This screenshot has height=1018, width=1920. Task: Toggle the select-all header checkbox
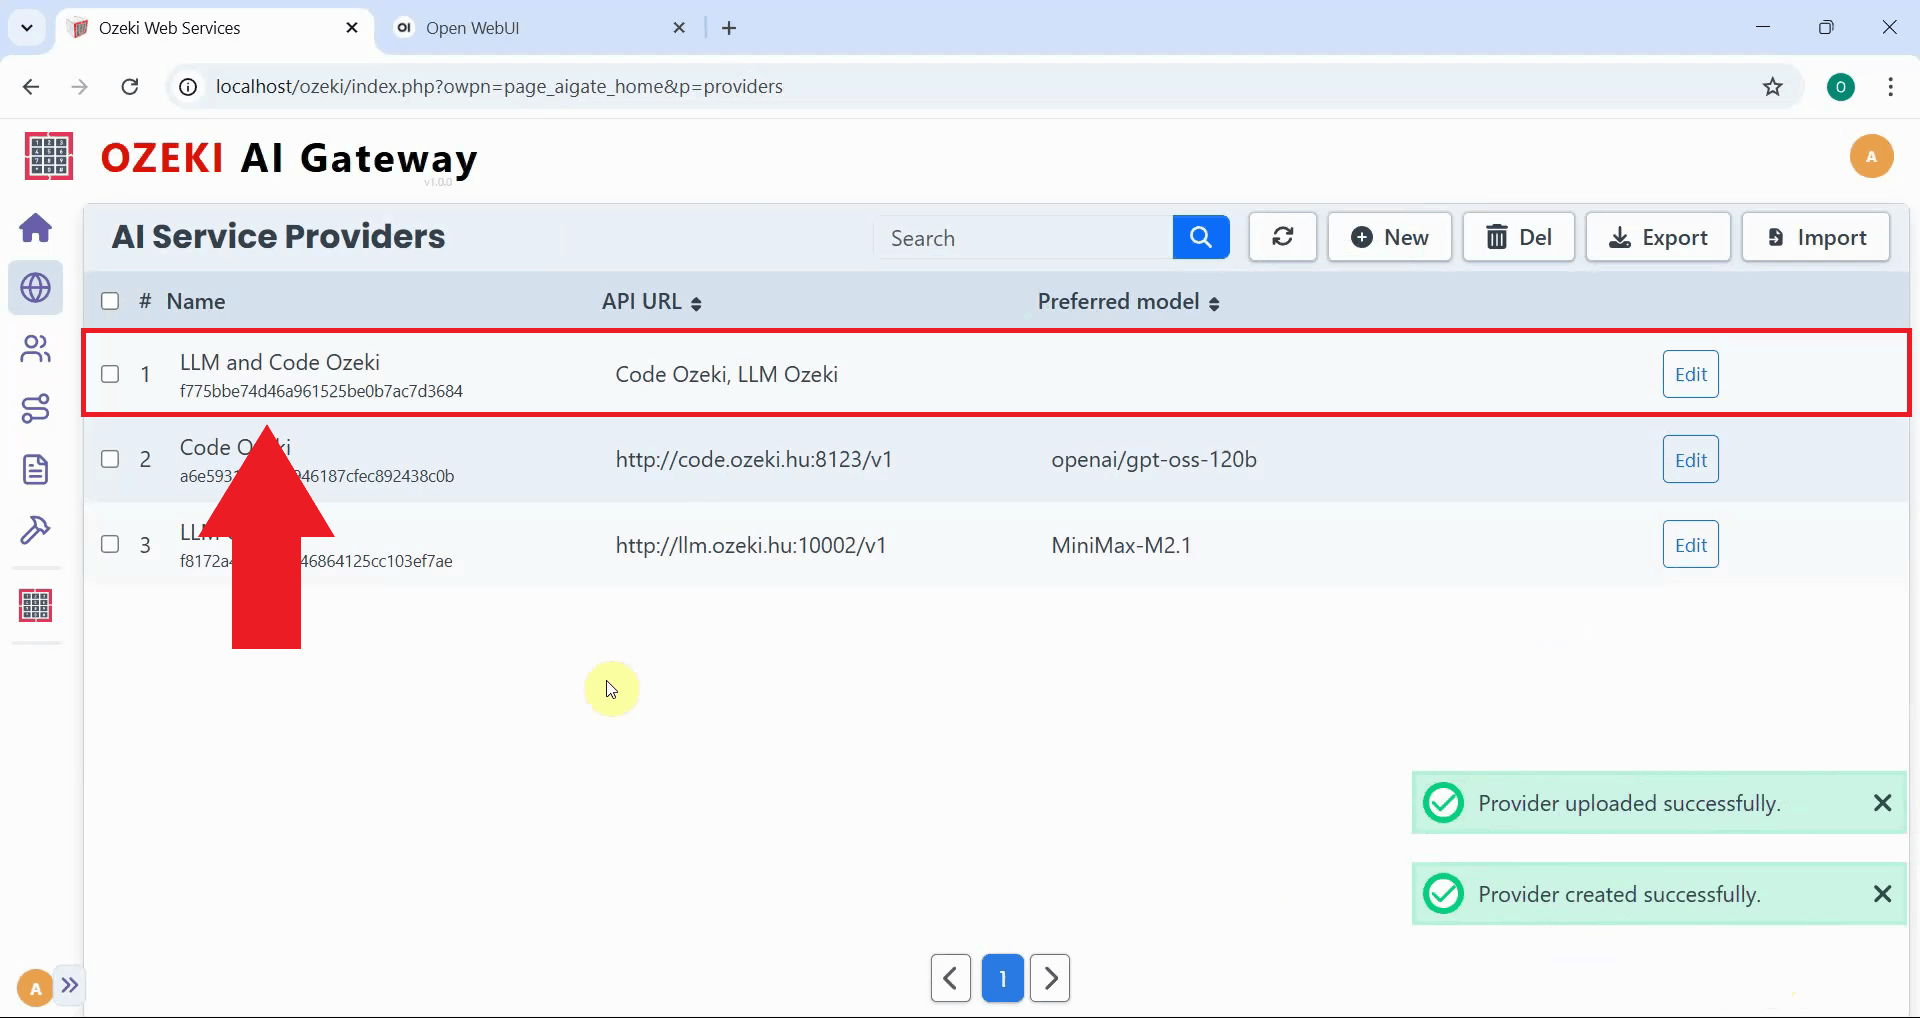[110, 301]
